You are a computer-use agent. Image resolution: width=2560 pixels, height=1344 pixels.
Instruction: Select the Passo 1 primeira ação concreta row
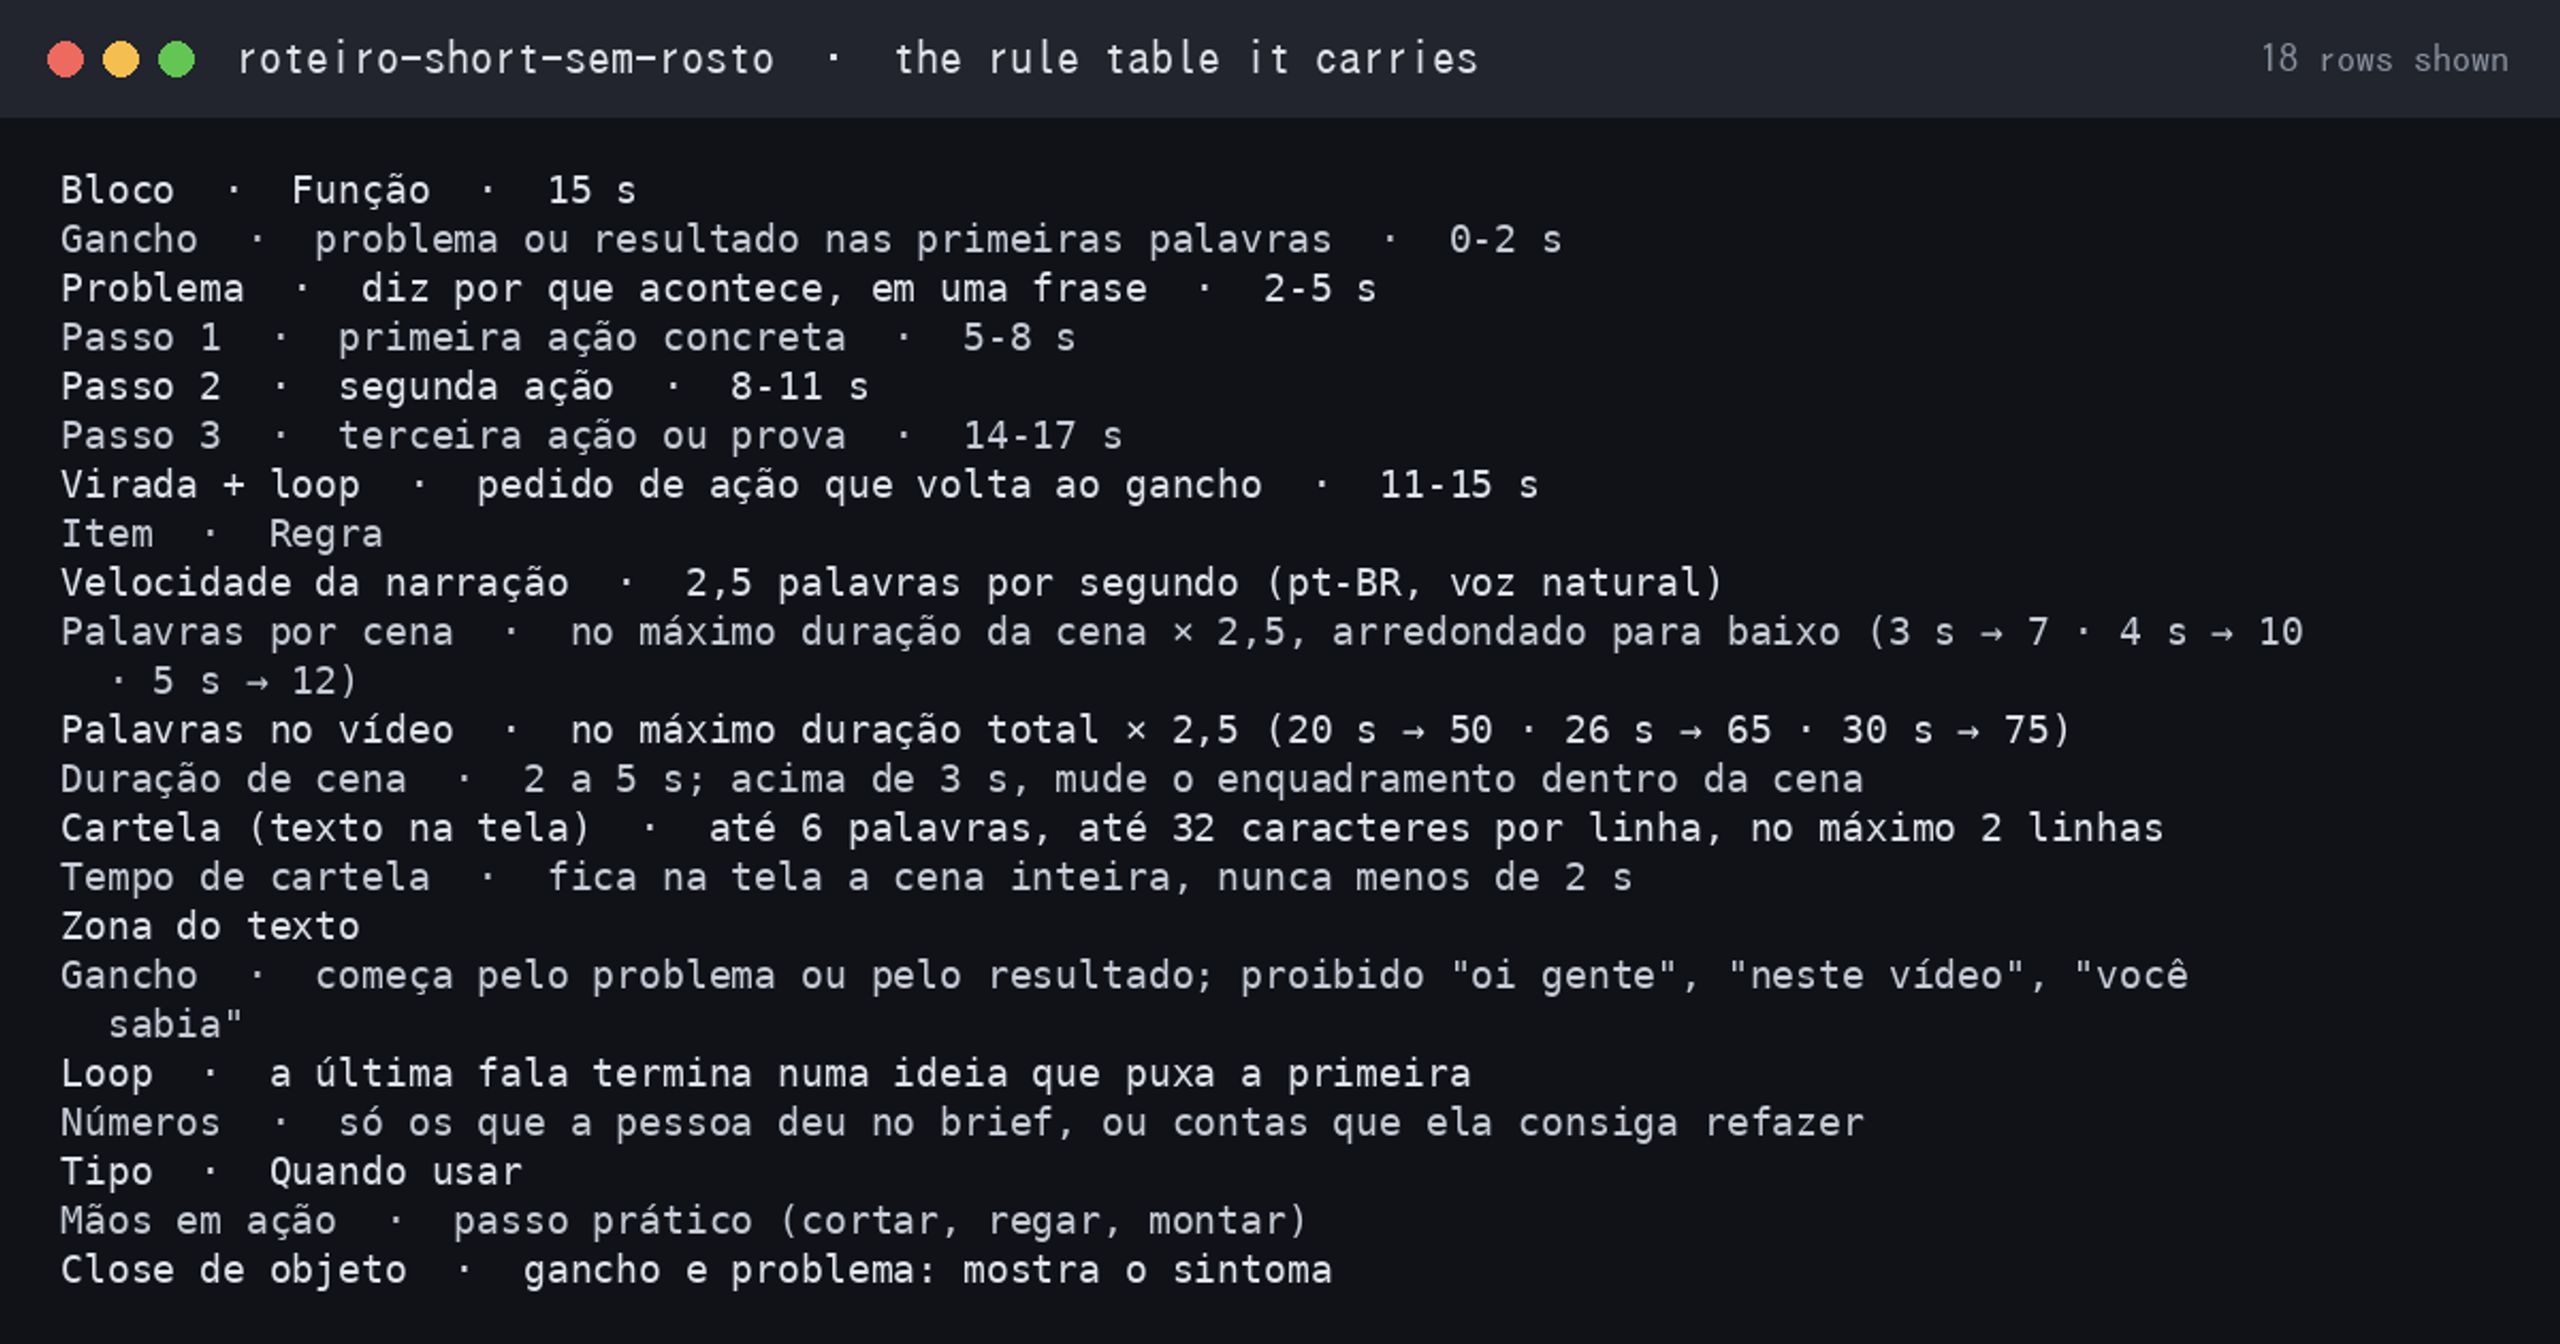[568, 337]
